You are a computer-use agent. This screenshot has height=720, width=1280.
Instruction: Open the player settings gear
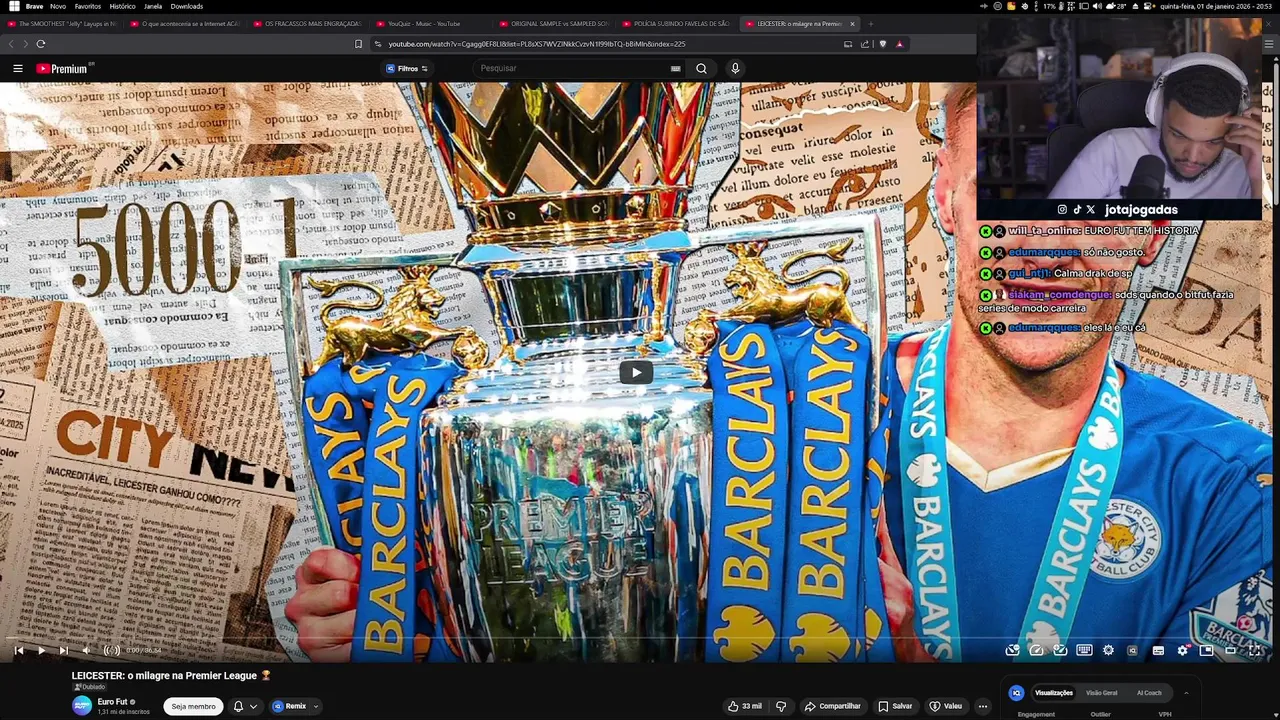coord(1182,650)
